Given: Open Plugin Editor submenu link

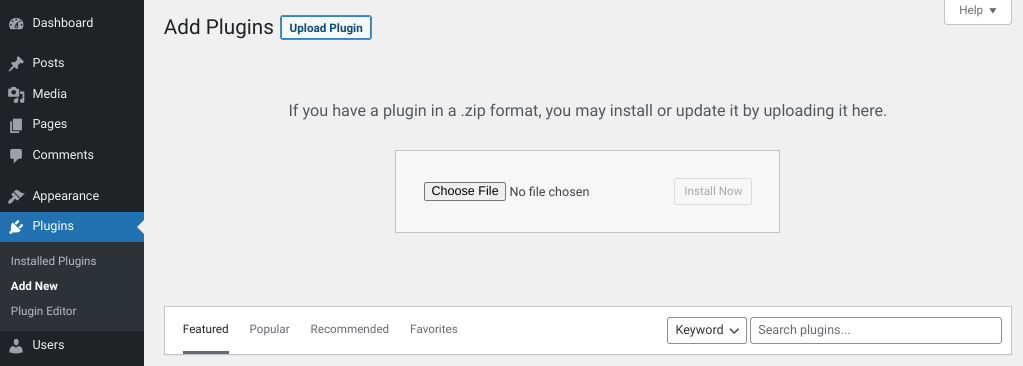Looking at the screenshot, I should [x=44, y=311].
